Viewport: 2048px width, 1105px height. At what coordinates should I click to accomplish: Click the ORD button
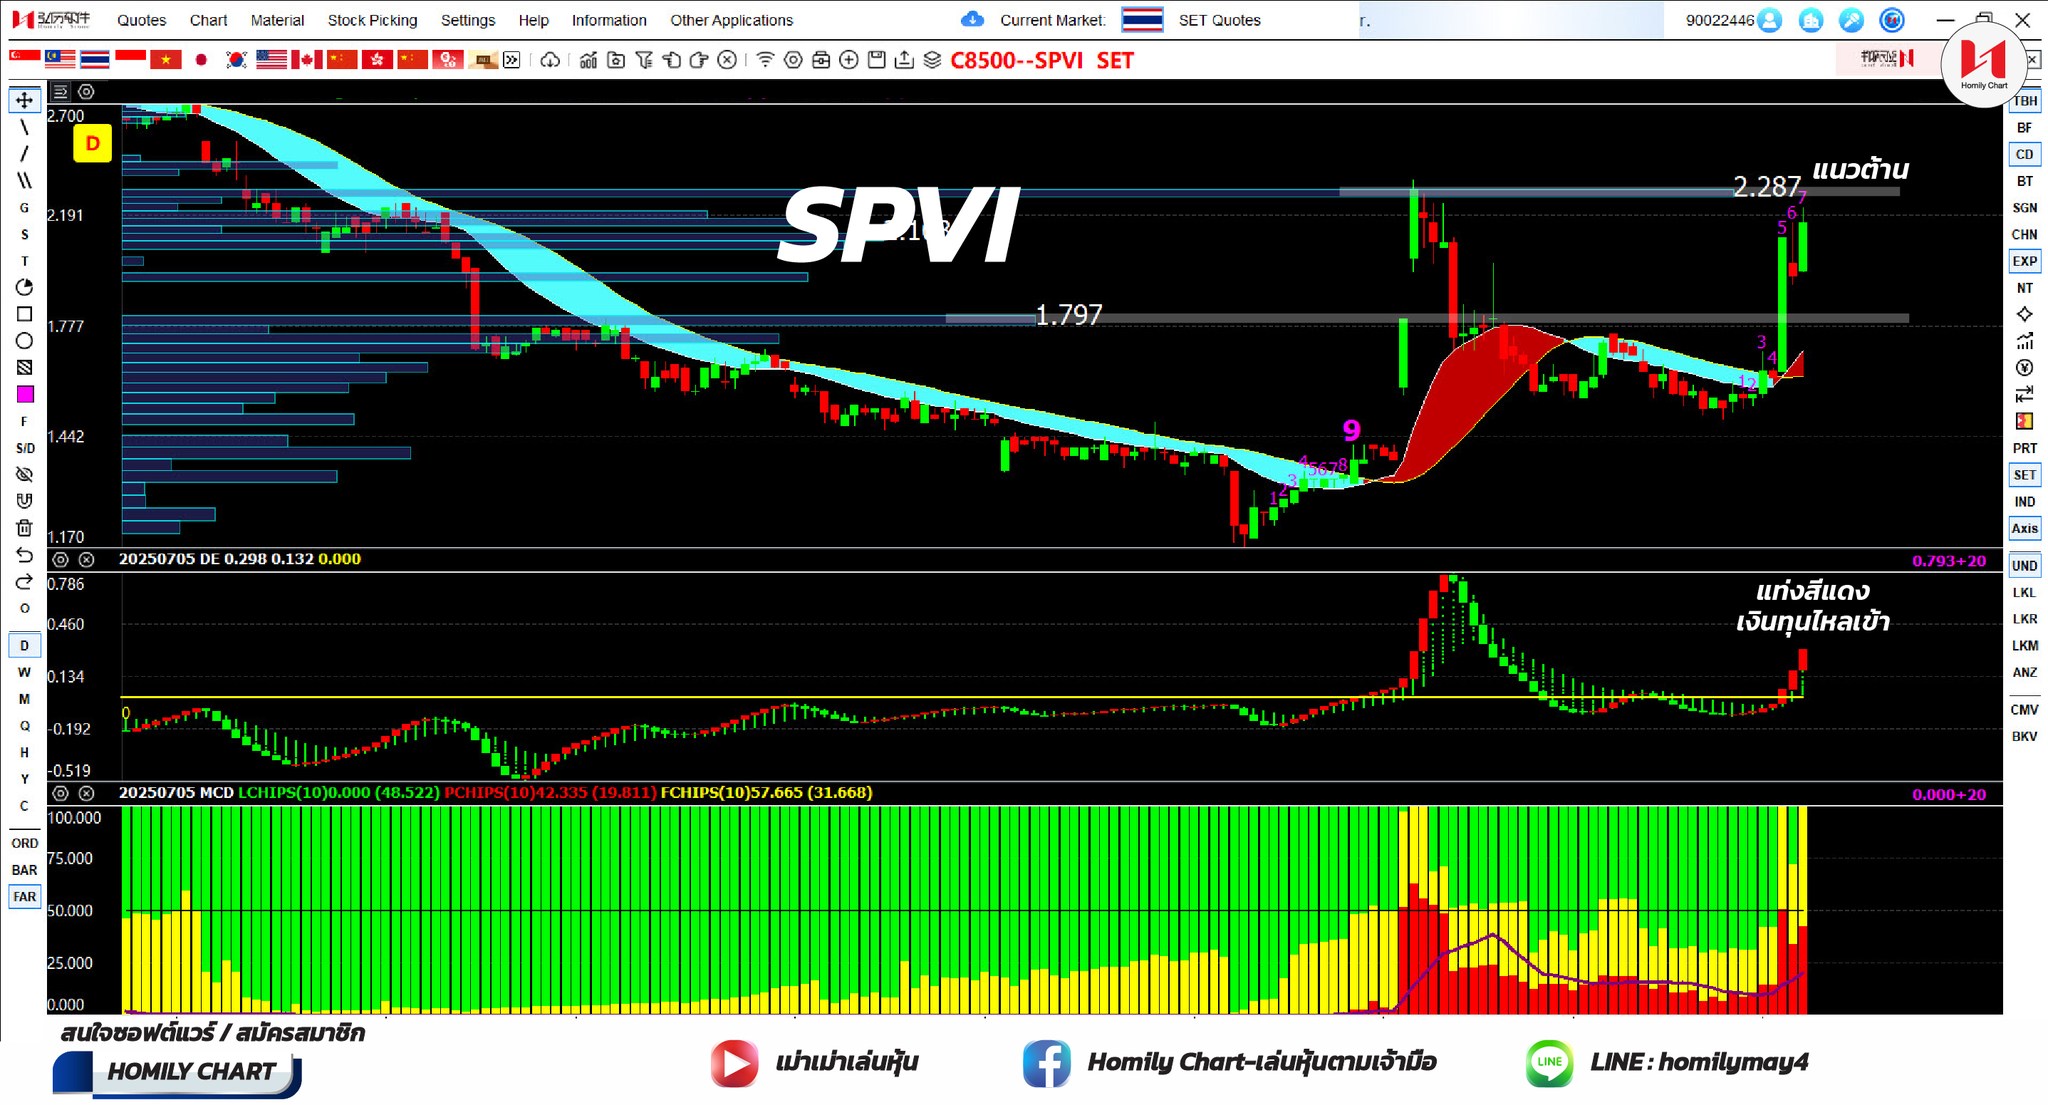point(24,843)
